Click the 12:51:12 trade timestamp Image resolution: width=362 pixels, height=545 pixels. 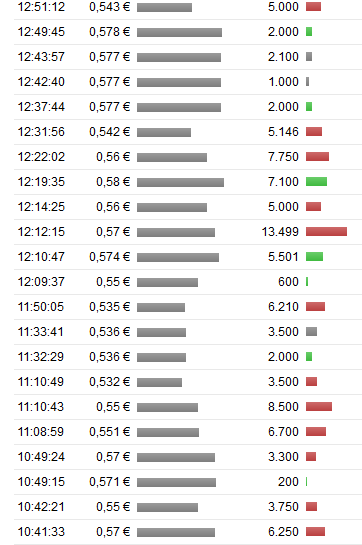click(x=41, y=7)
